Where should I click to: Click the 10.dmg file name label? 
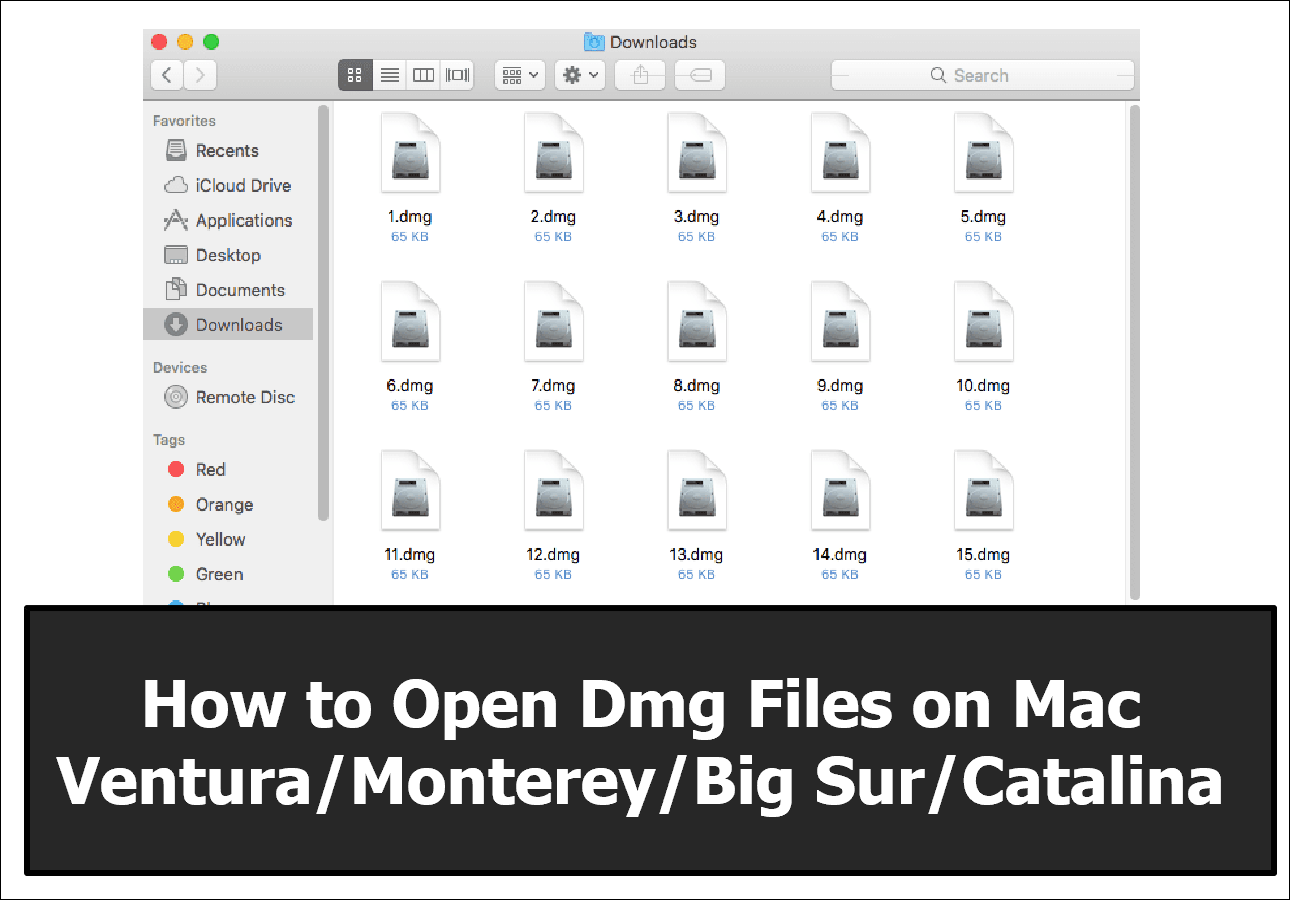point(983,386)
